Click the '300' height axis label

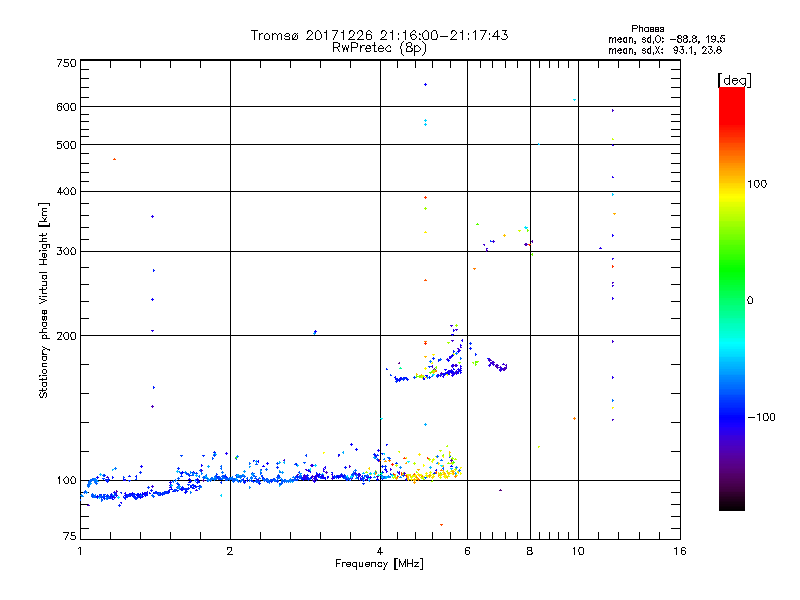[66, 252]
